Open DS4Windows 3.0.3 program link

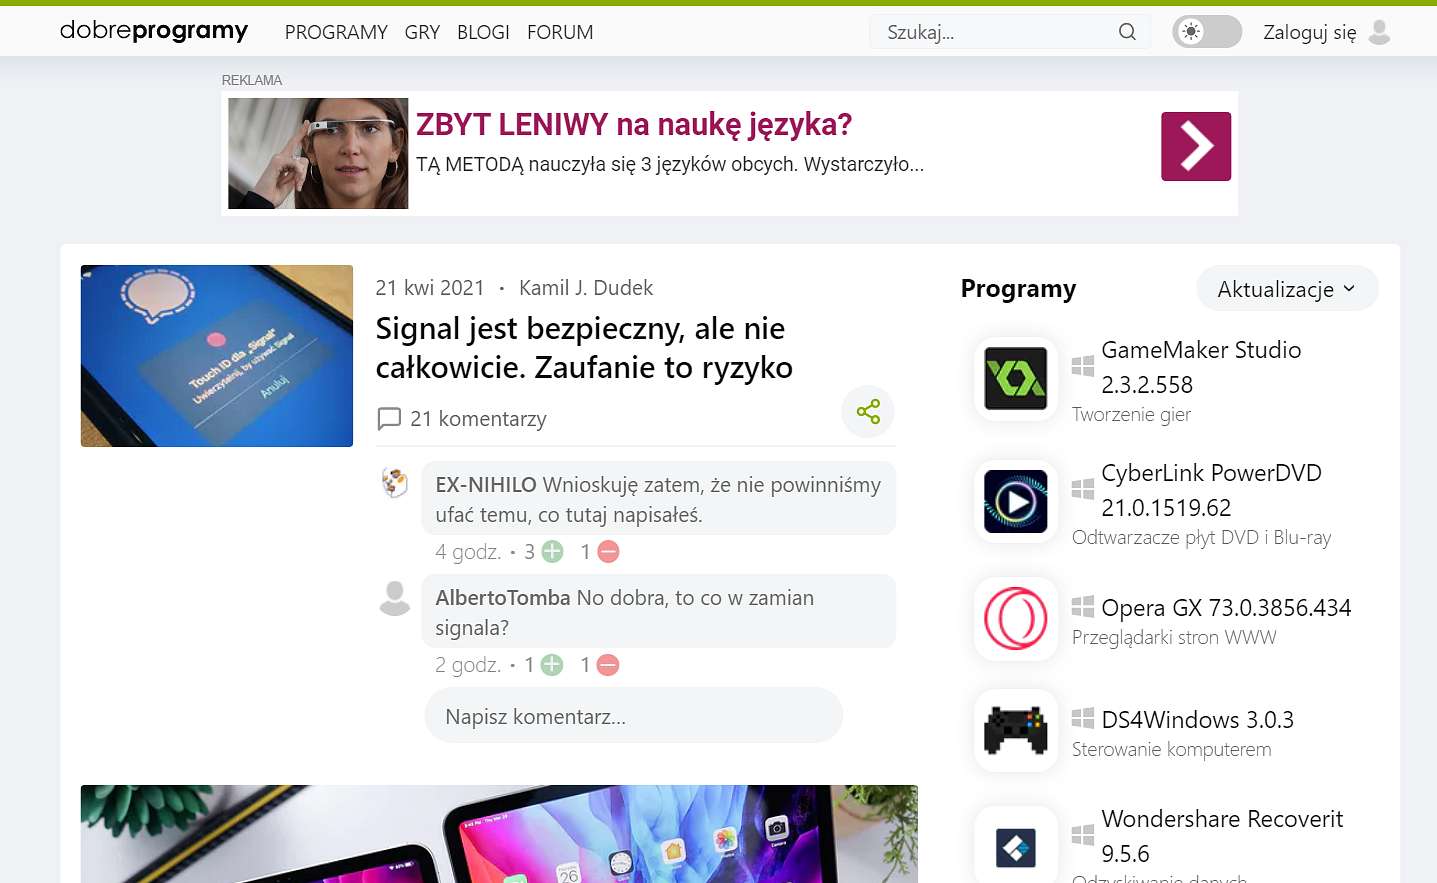pos(1197,720)
